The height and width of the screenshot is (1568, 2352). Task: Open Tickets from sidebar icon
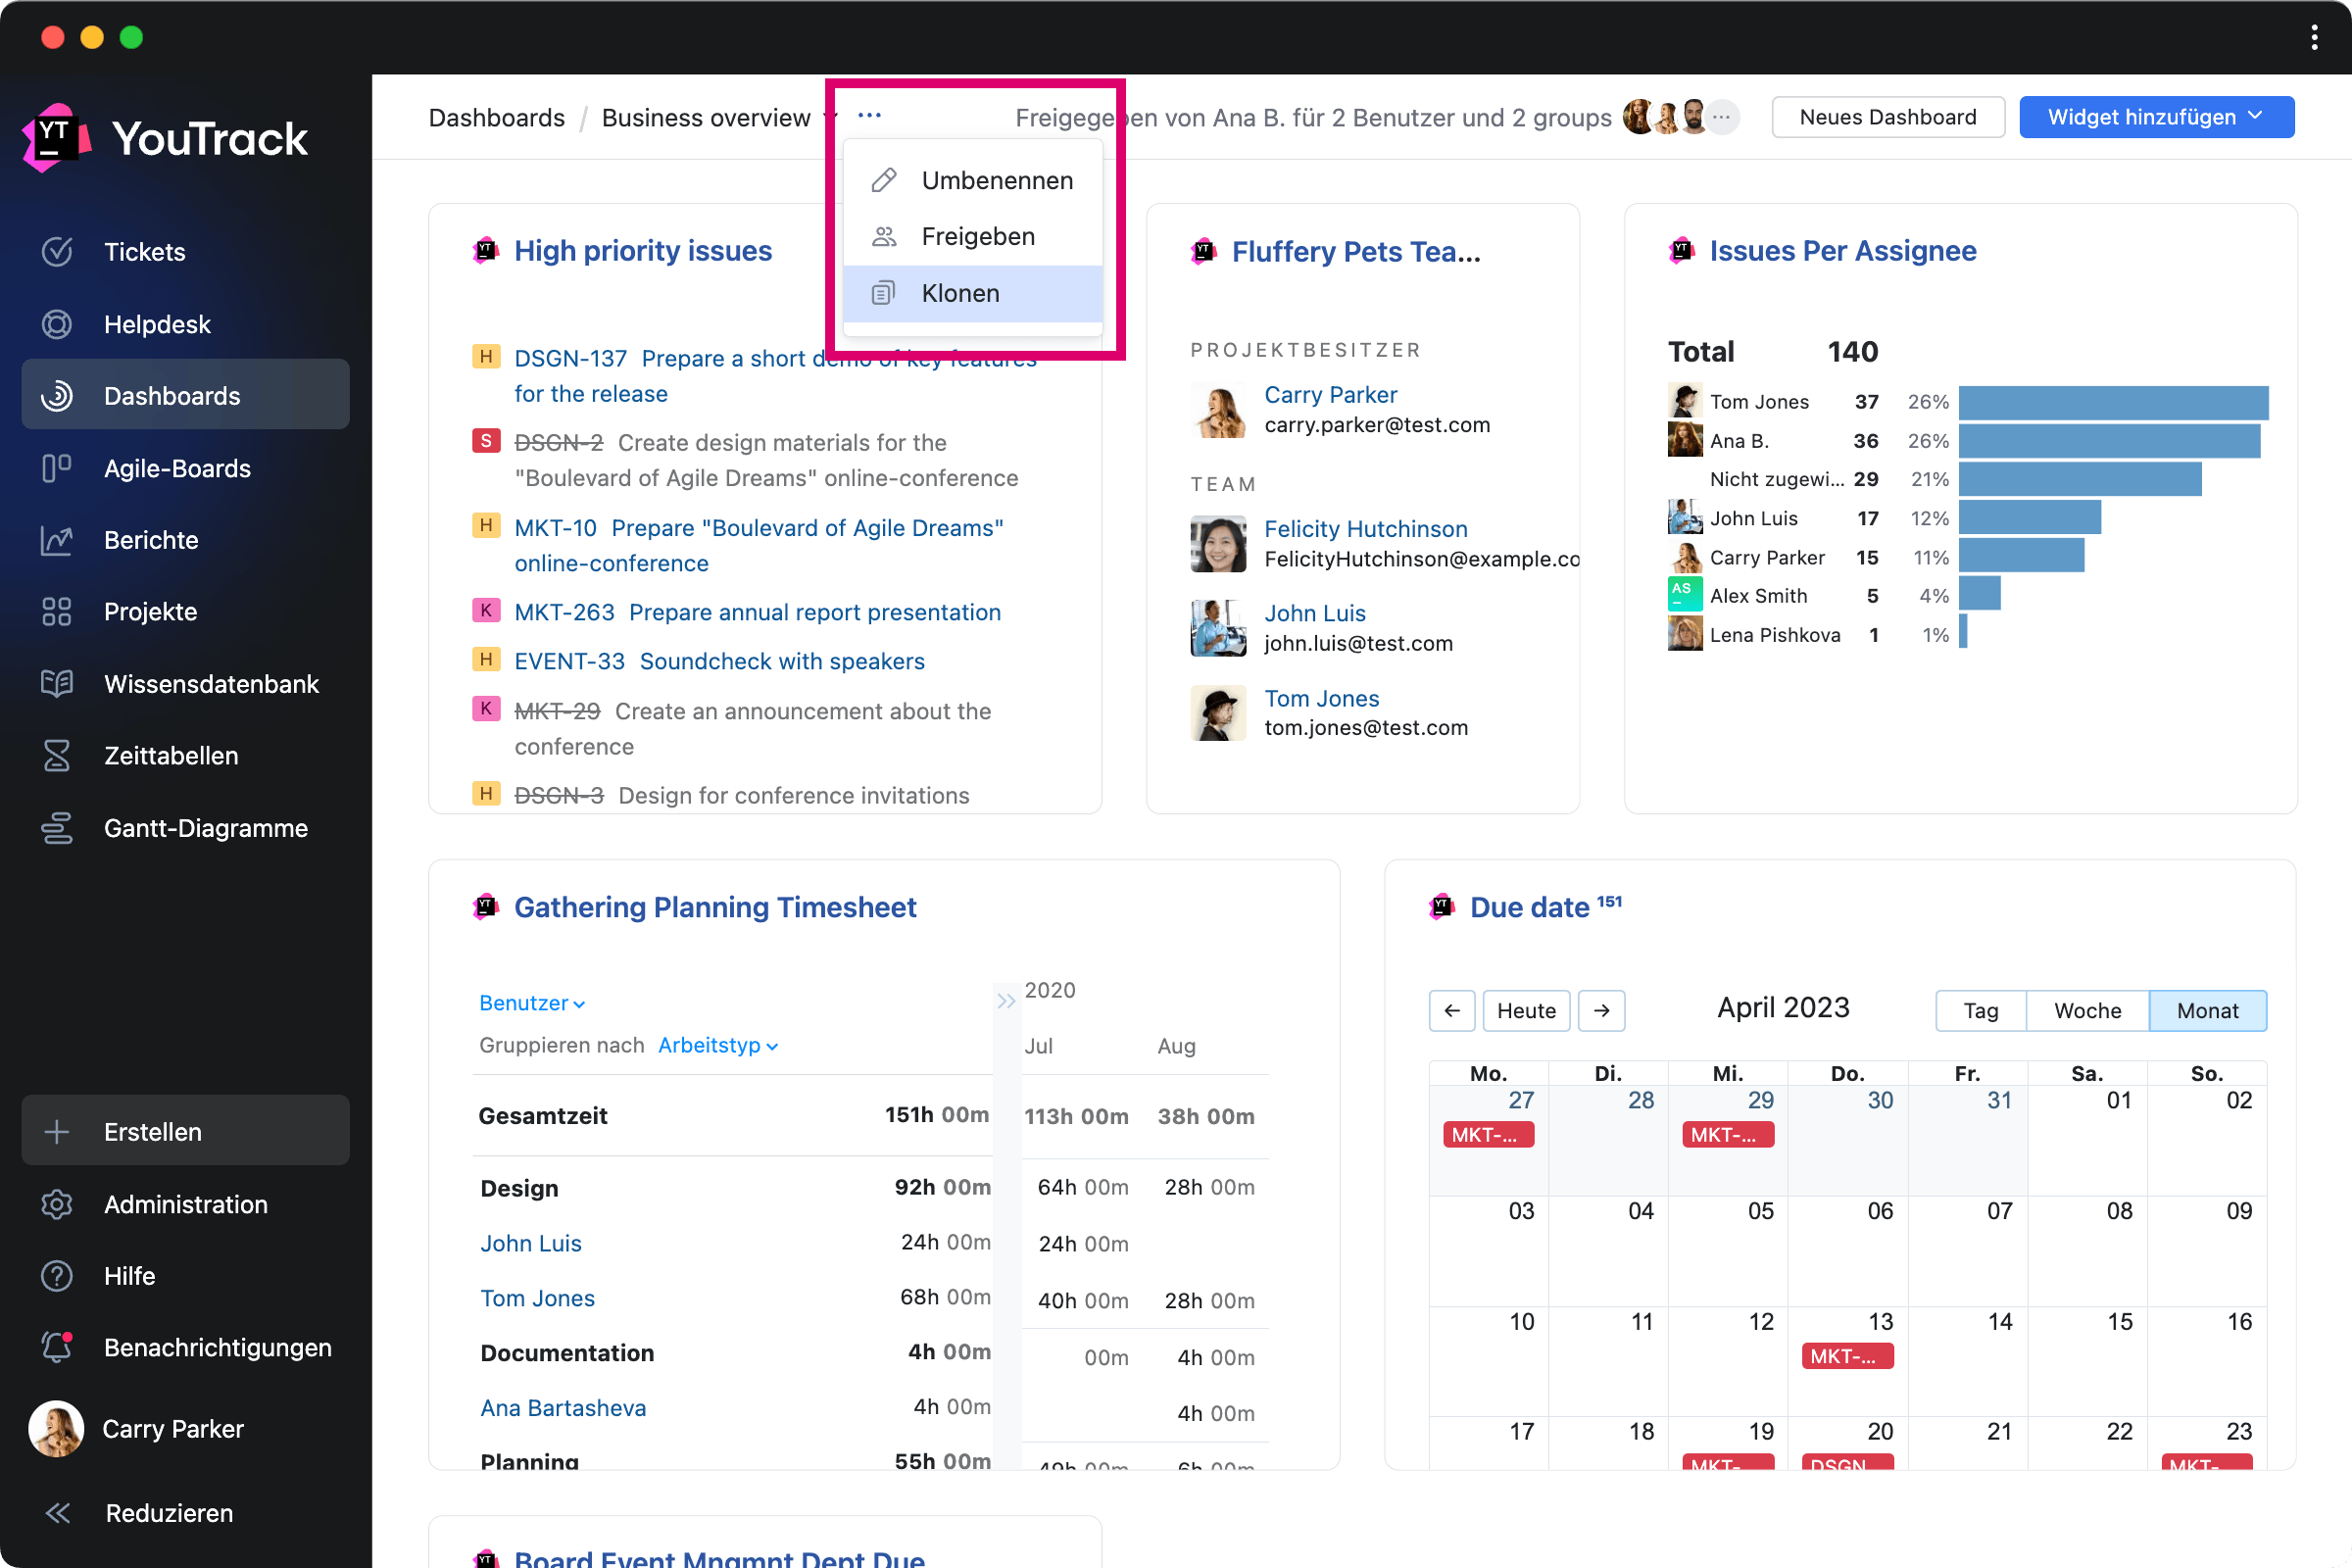[57, 251]
